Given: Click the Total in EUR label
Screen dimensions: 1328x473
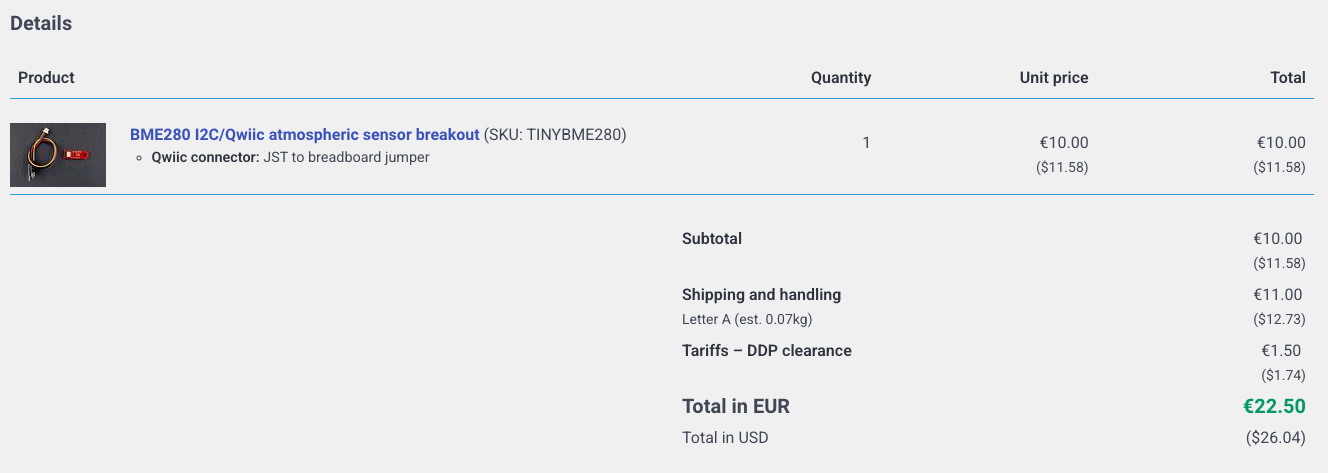Looking at the screenshot, I should (x=735, y=407).
